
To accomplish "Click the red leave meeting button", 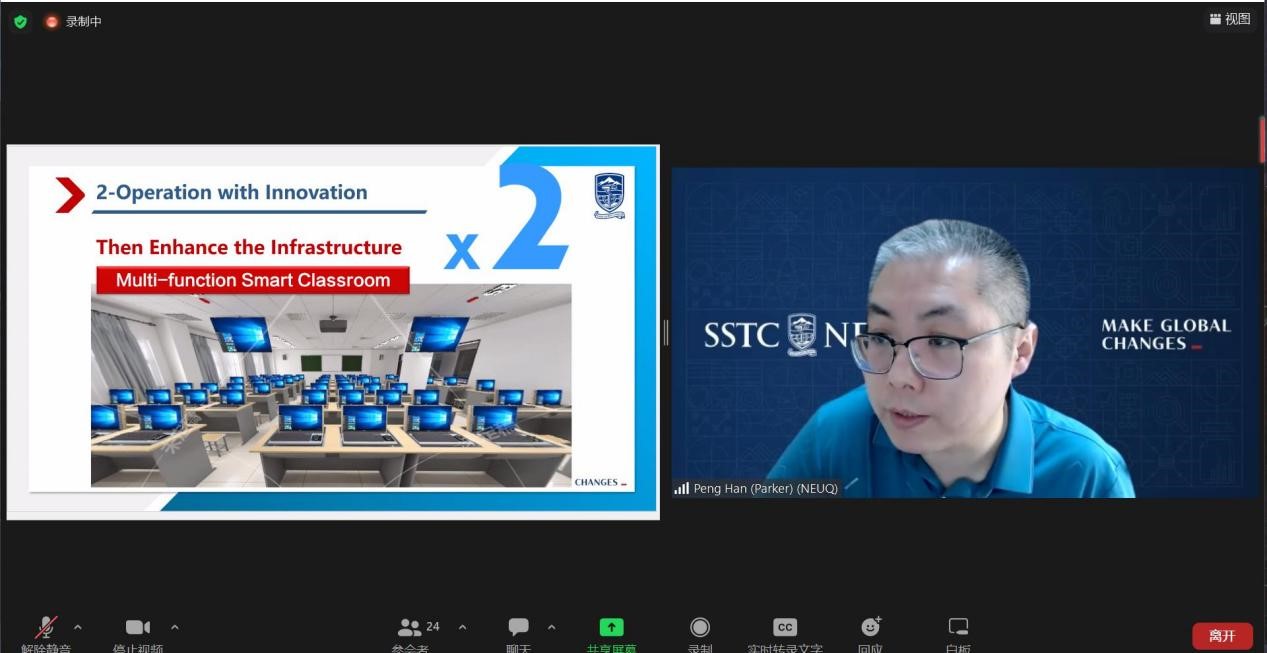I will (x=1222, y=636).
